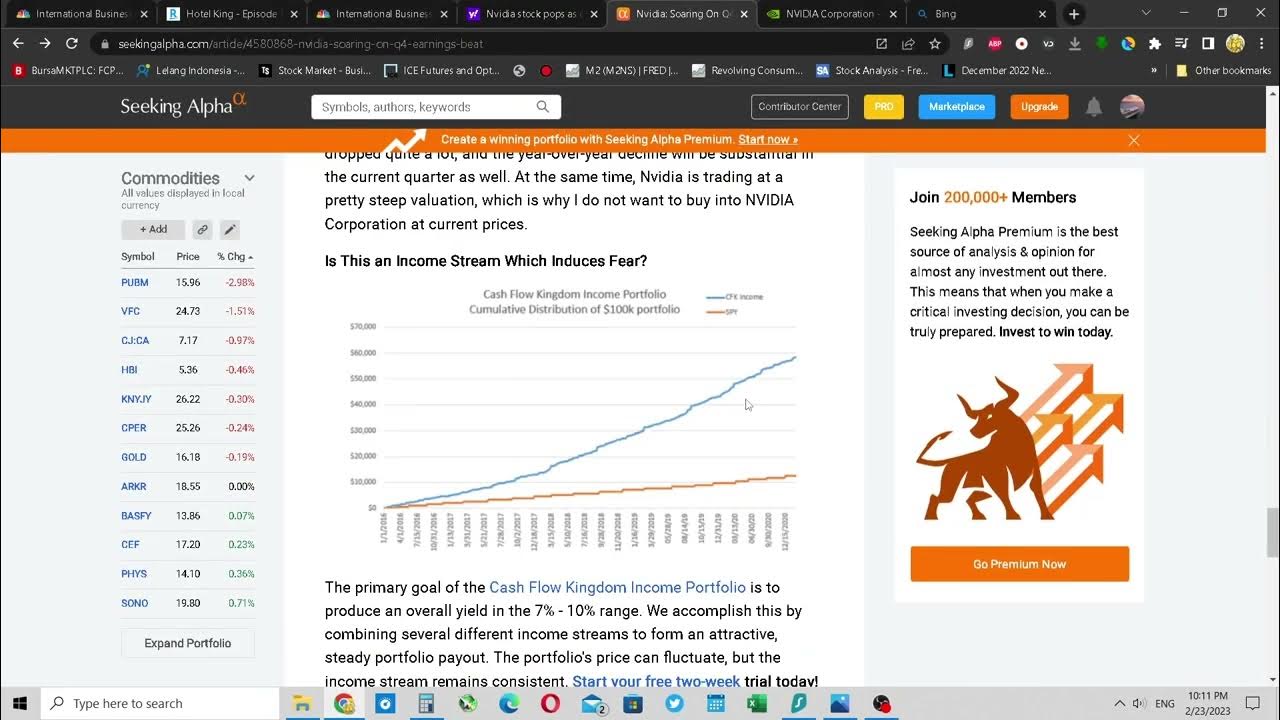Open the Chrome three-dot menu
Screen dimensions: 1280x720
[x=1261, y=44]
